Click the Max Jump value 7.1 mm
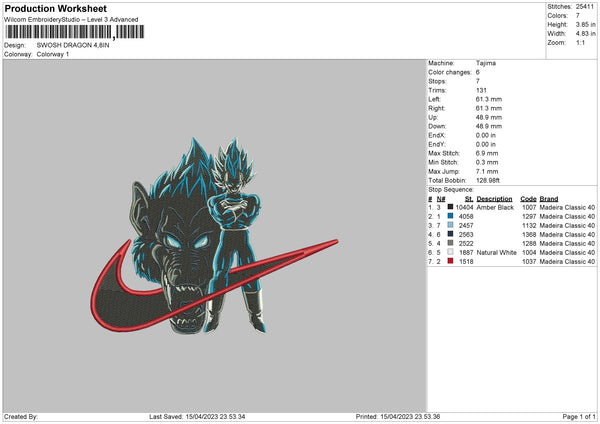The image size is (600, 424). click(487, 171)
